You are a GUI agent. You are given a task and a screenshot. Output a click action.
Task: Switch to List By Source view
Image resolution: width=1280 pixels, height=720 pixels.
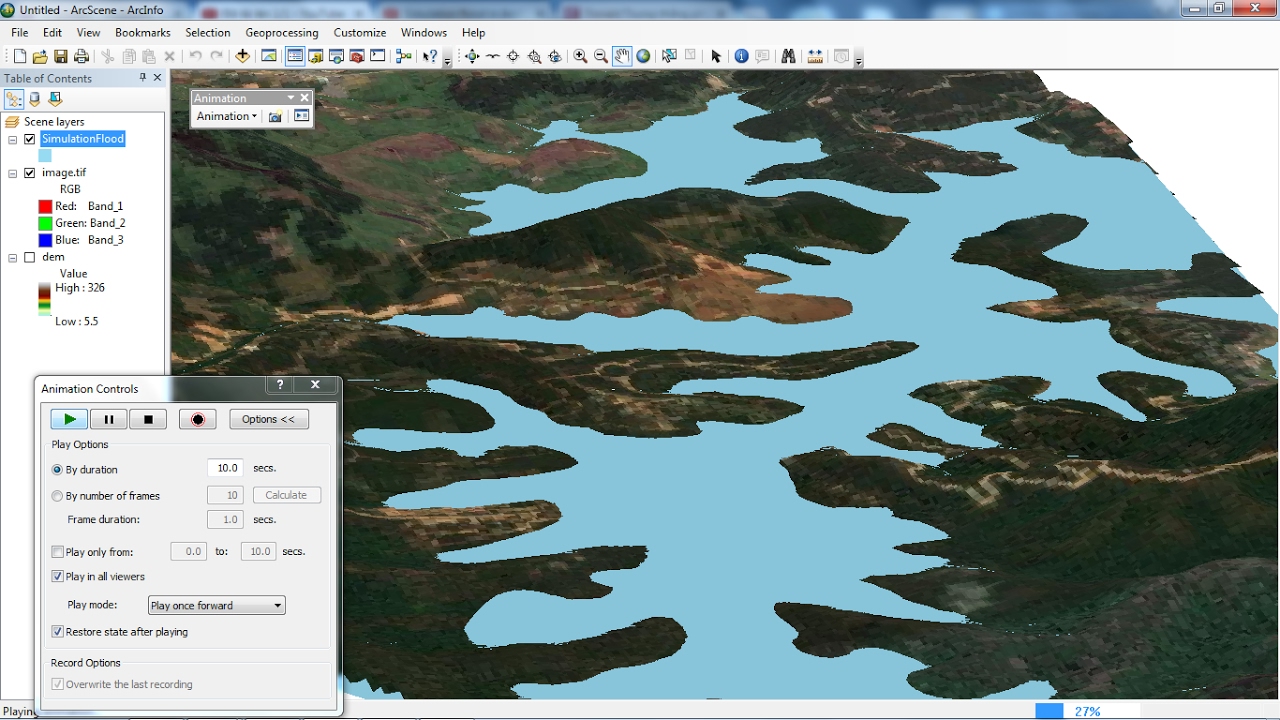35,99
